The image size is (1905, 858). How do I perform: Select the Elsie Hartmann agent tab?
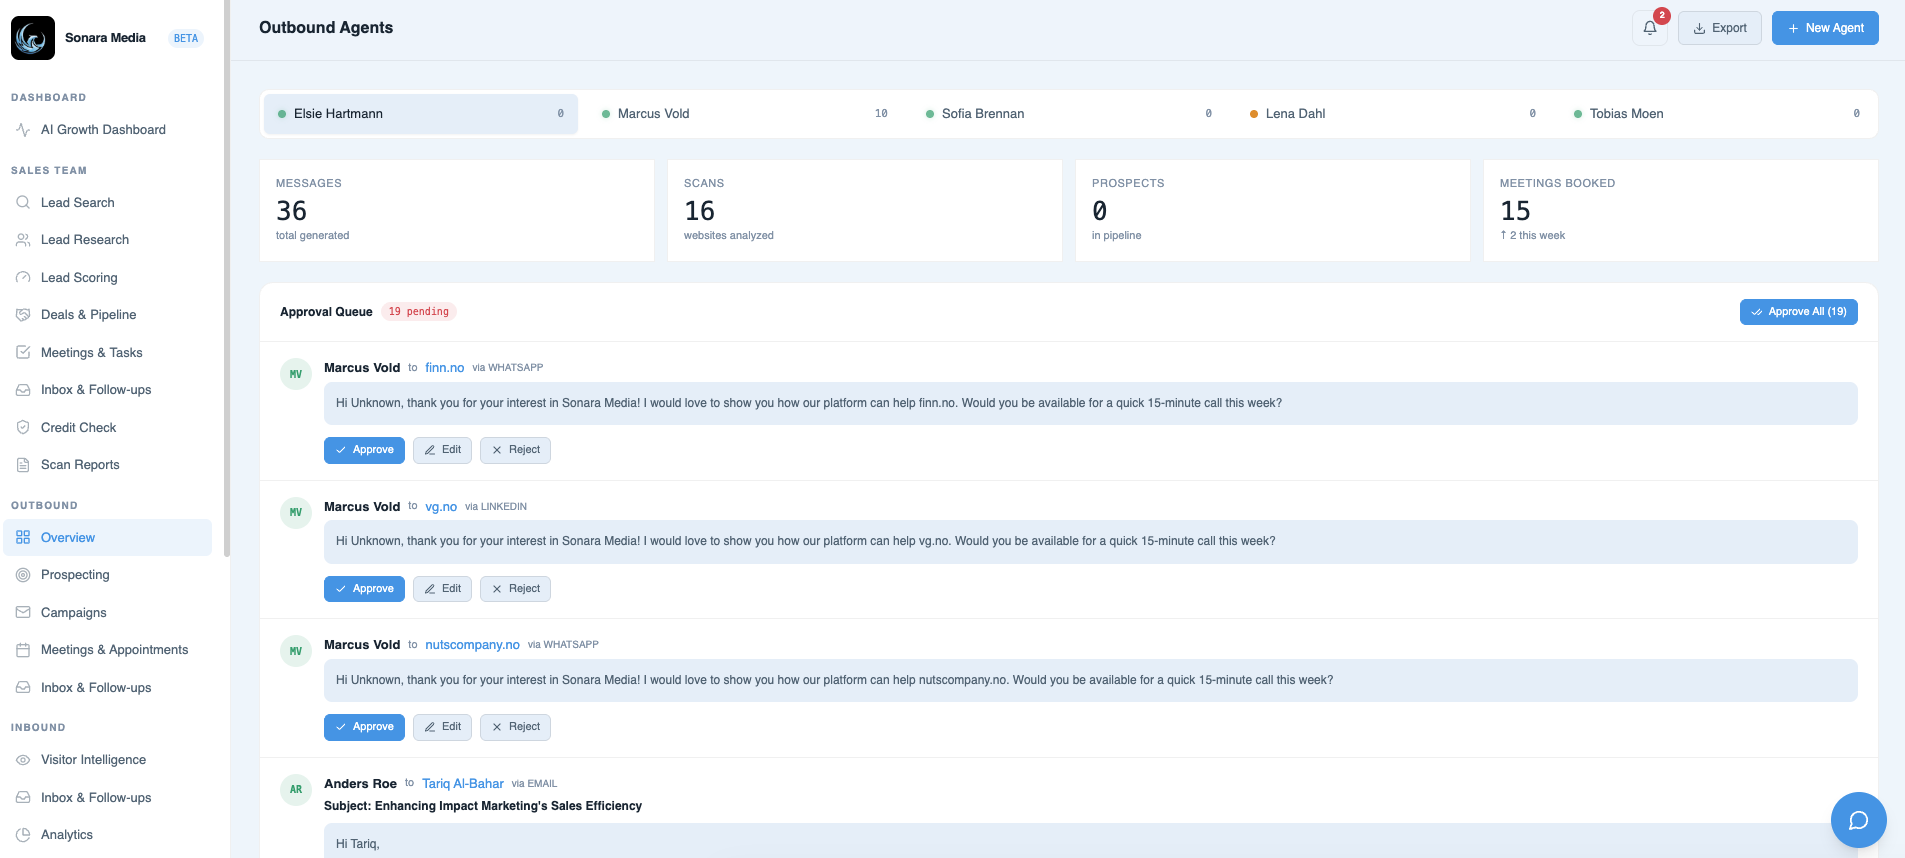coord(421,114)
